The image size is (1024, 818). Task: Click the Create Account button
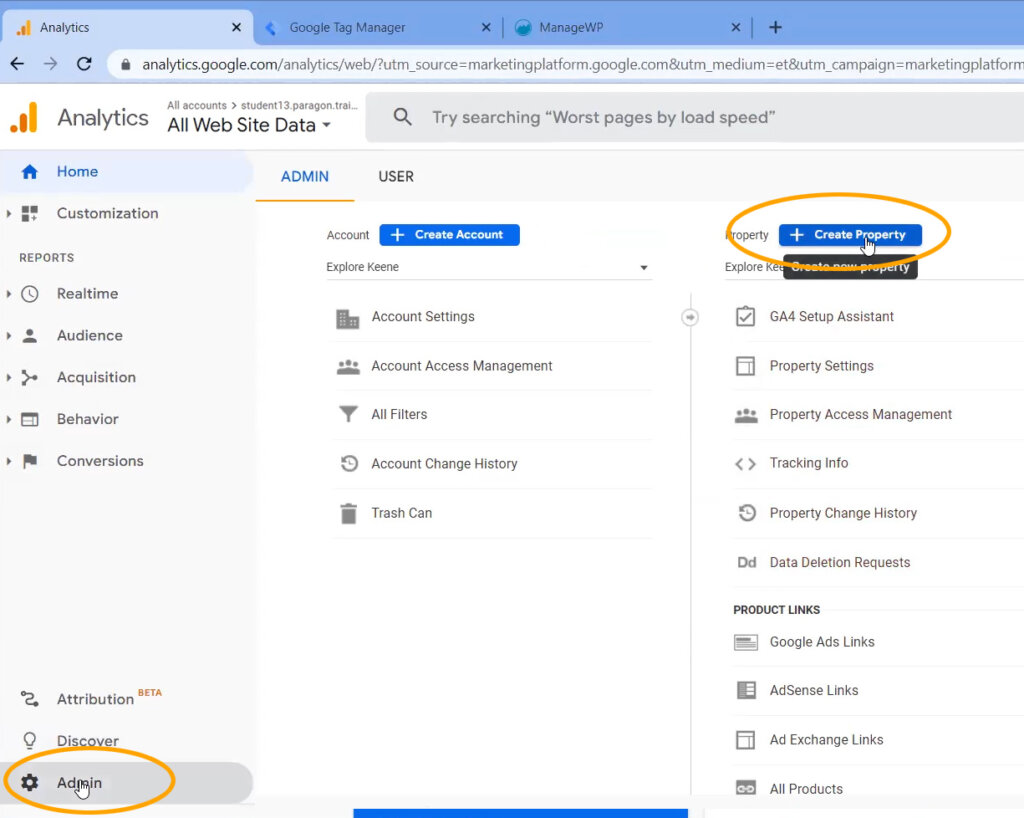coord(449,235)
